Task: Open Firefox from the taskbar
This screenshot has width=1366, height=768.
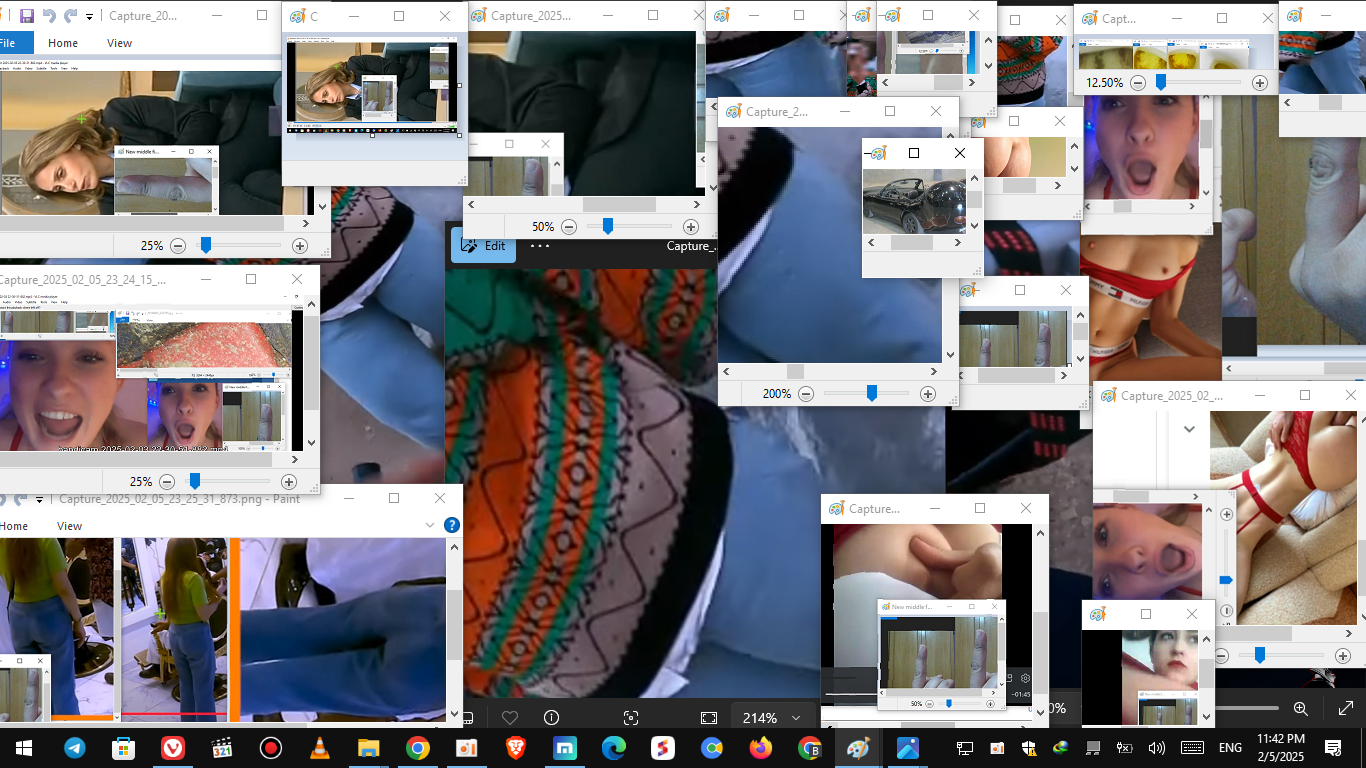Action: pyautogui.click(x=761, y=748)
